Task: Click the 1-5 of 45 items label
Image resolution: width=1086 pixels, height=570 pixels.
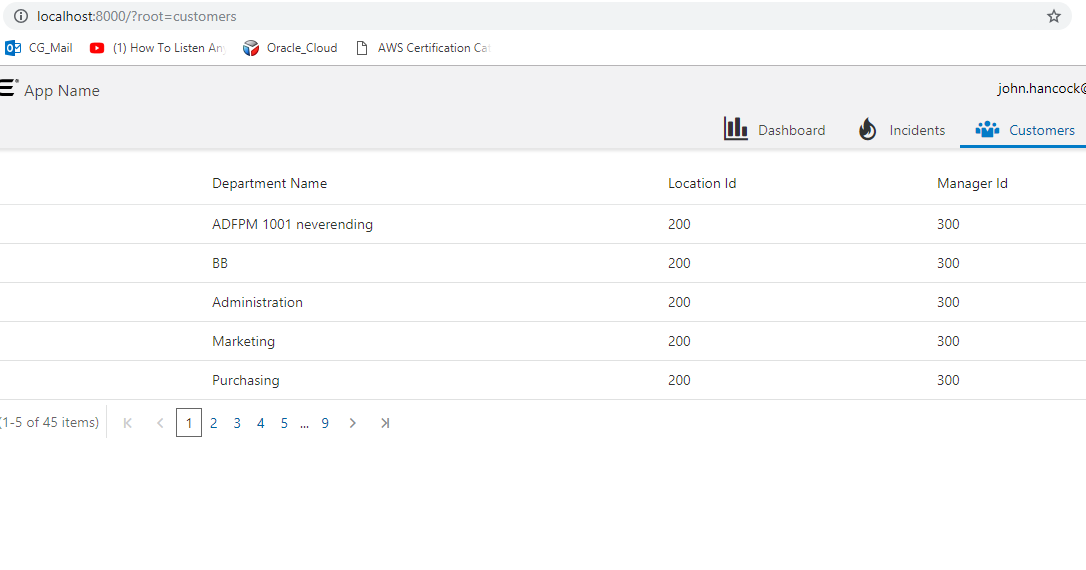Action: coord(49,422)
